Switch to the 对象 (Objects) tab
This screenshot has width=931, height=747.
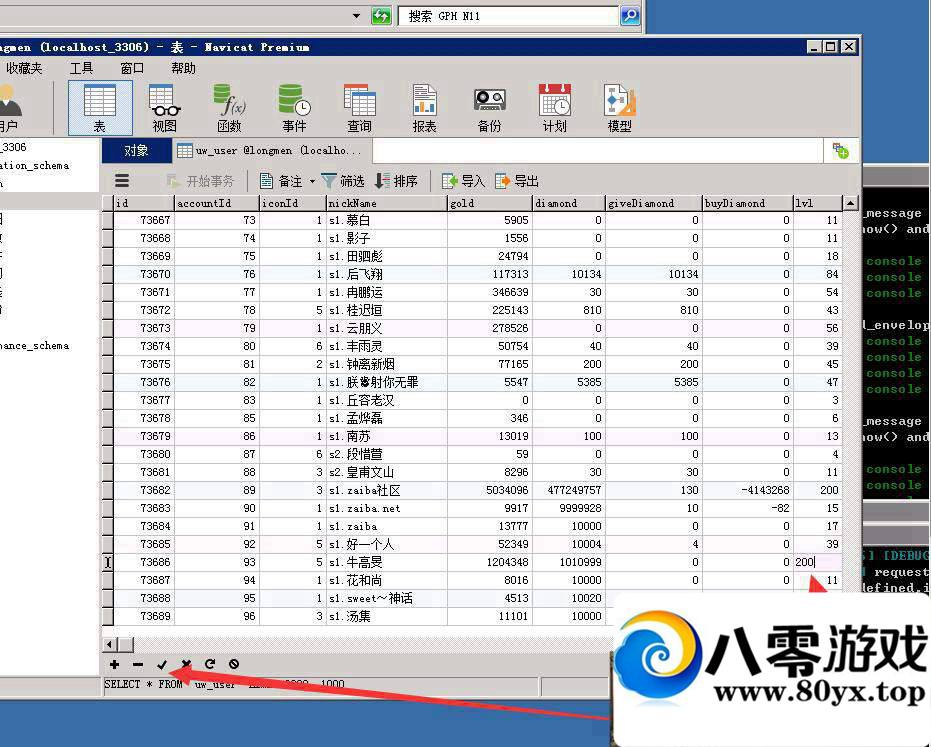coord(136,150)
